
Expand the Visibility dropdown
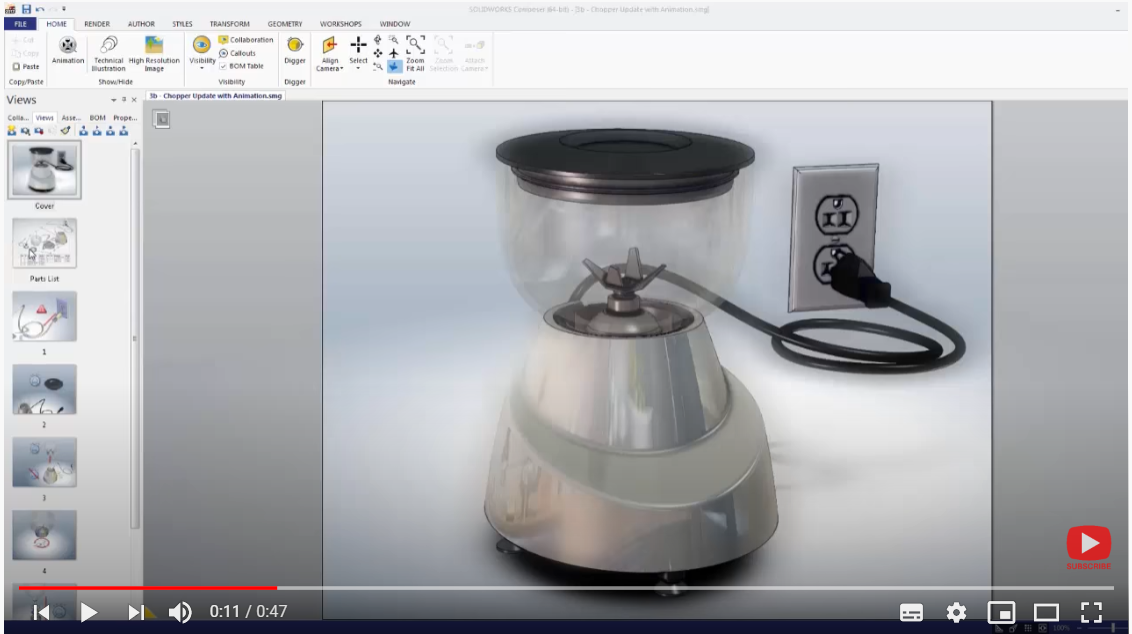tap(202, 68)
